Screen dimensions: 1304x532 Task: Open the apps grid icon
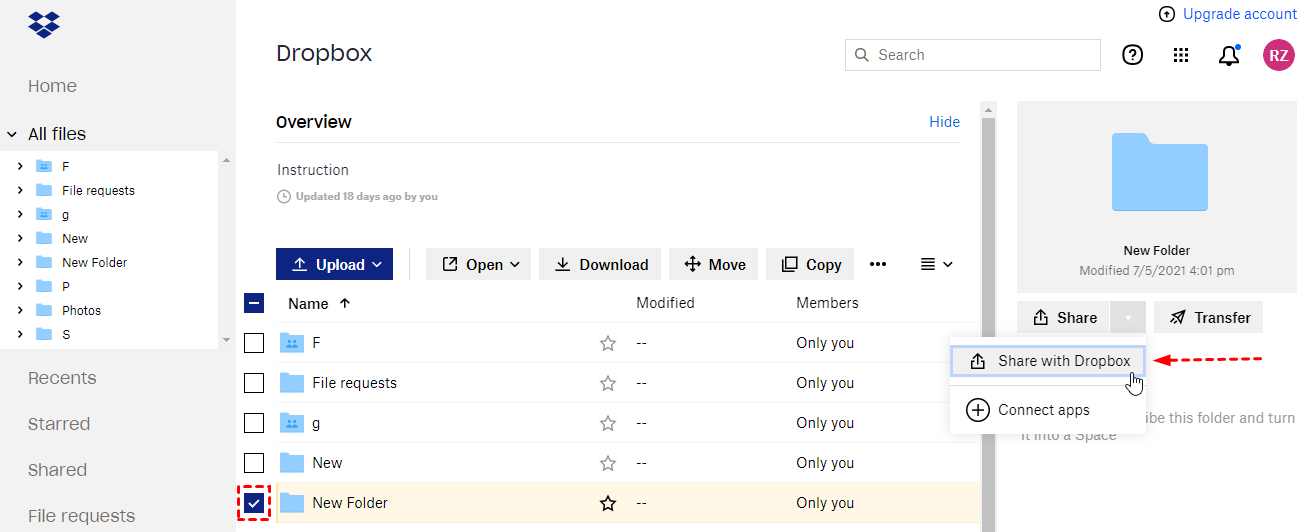tap(1181, 55)
